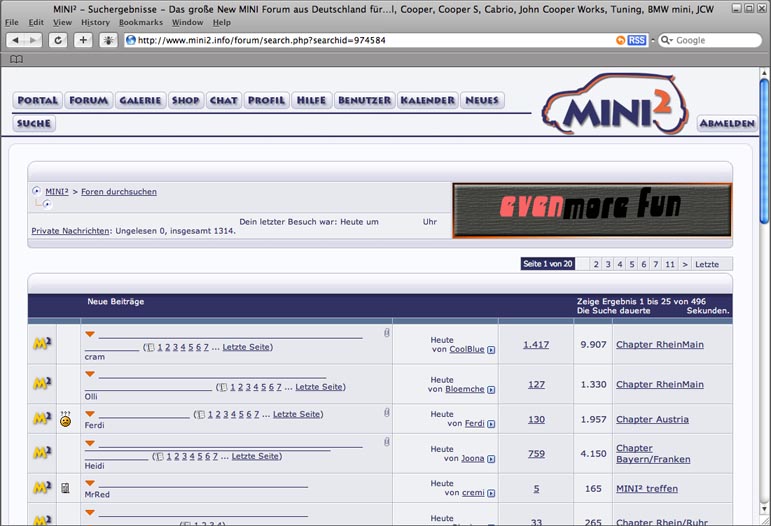The width and height of the screenshot is (771, 526).
Task: Open the Bookmarks menu
Action: [140, 22]
